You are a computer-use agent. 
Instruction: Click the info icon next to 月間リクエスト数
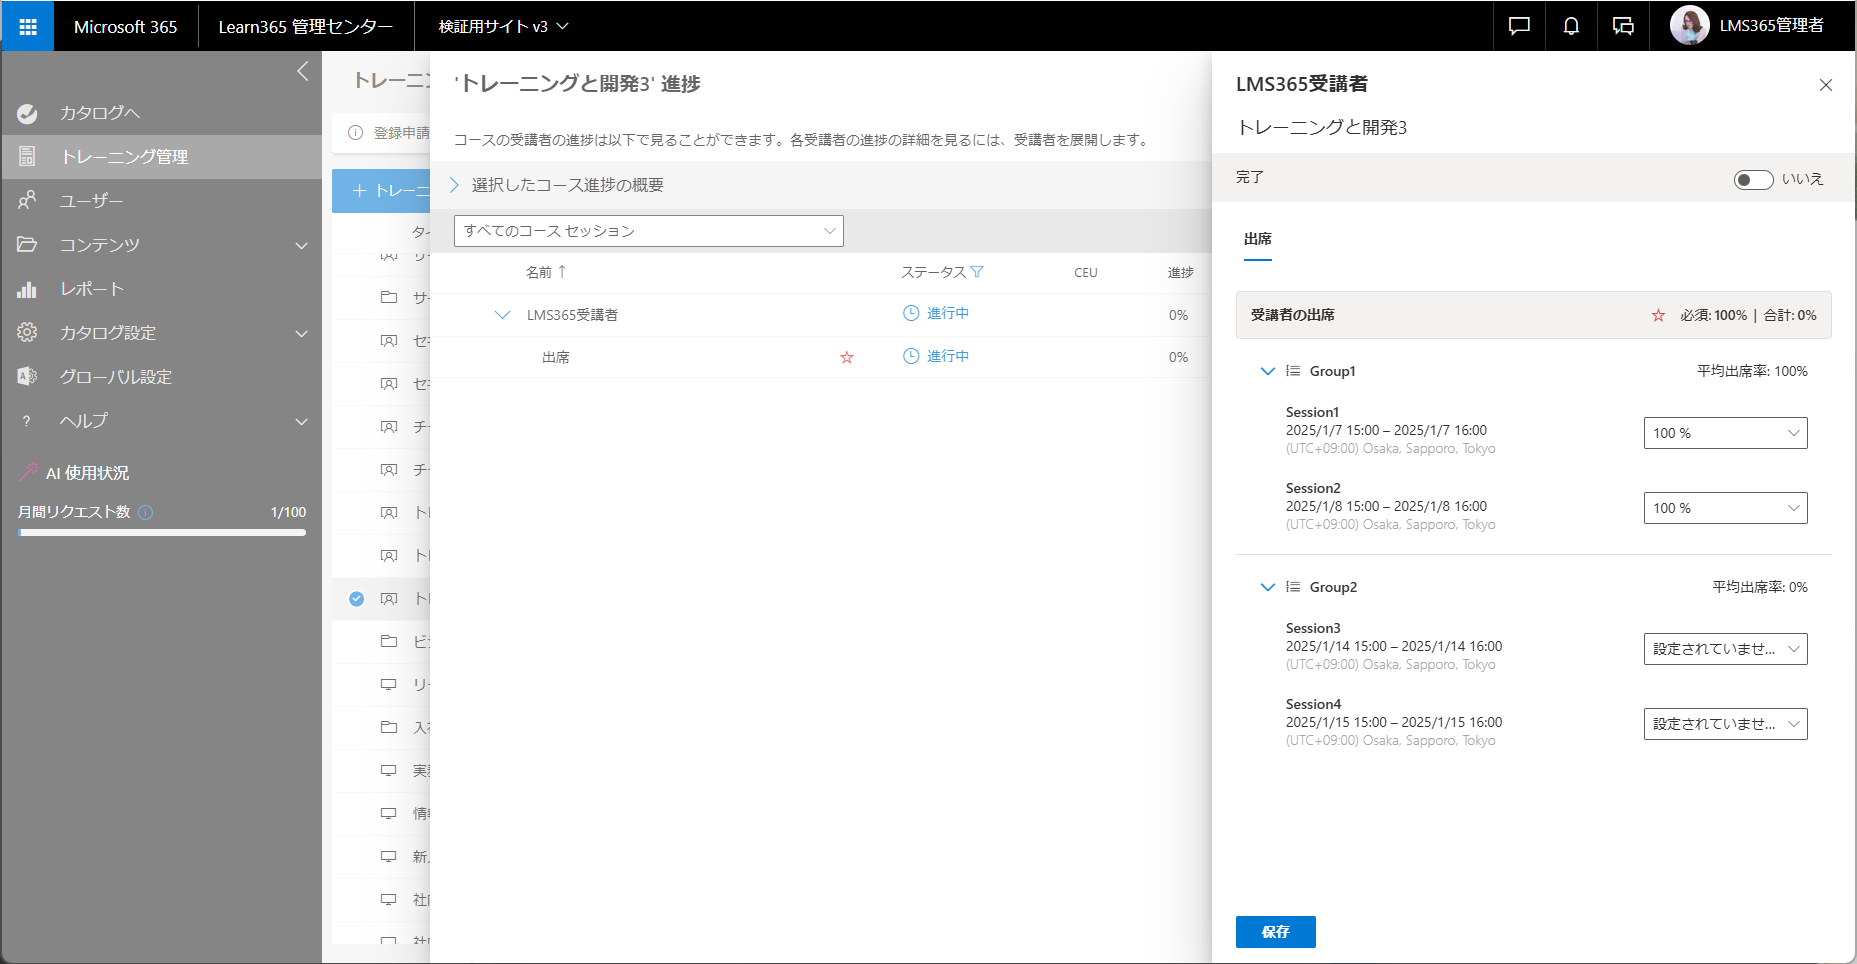click(x=146, y=512)
